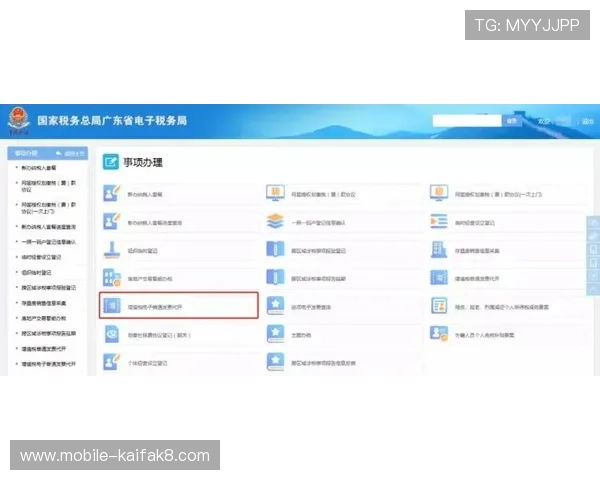600x480 pixels.
Task: Click 国家税务总局广东省电子税务局 header title
Action: (x=112, y=121)
